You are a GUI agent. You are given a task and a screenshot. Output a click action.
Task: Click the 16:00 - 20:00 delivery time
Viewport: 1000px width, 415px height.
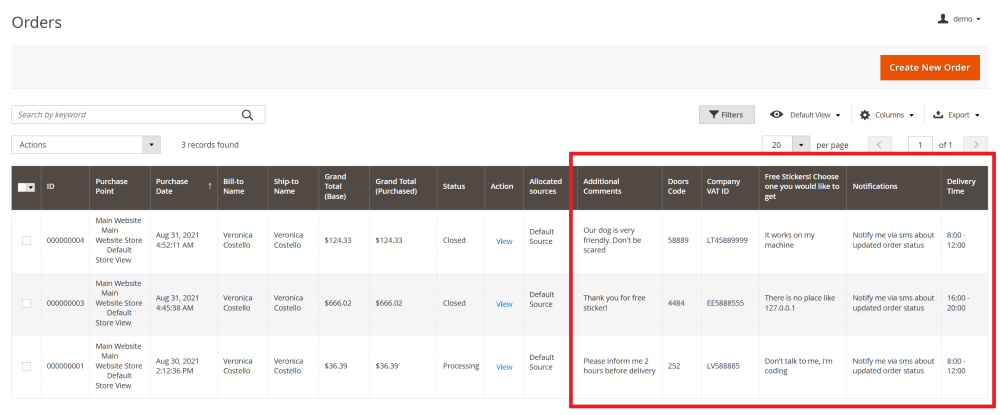tap(959, 303)
